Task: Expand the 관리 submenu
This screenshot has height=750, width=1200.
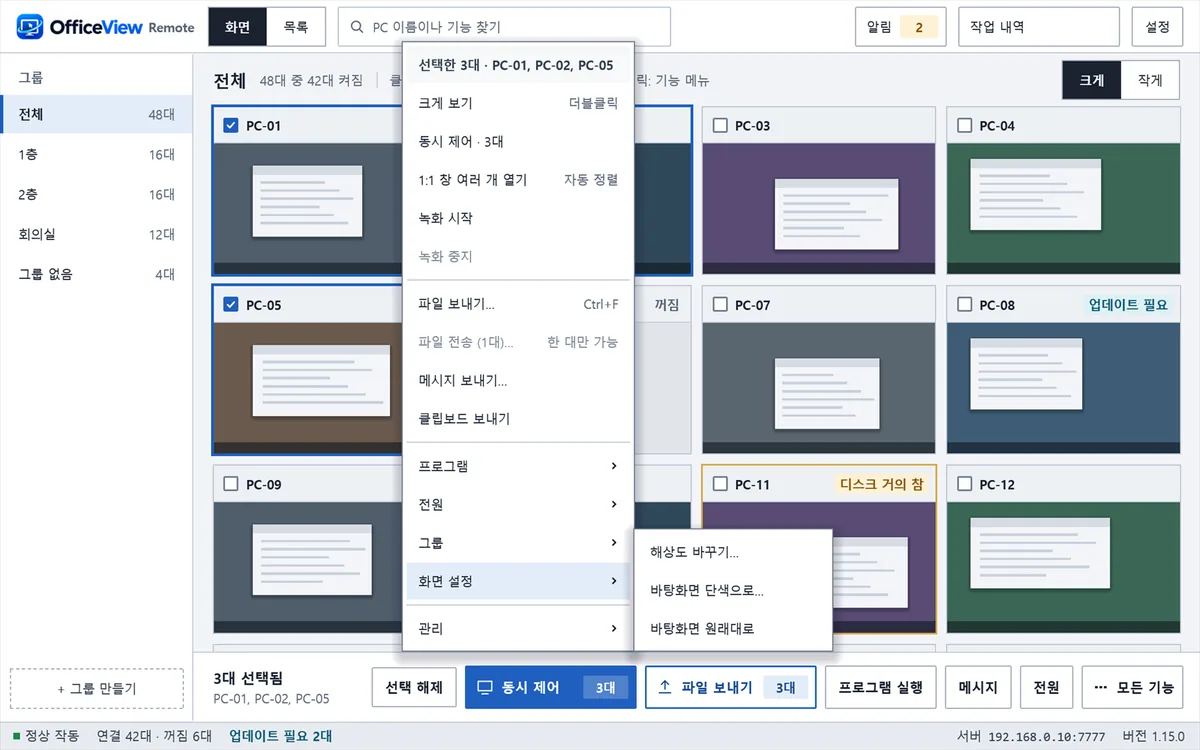Action: click(x=518, y=629)
